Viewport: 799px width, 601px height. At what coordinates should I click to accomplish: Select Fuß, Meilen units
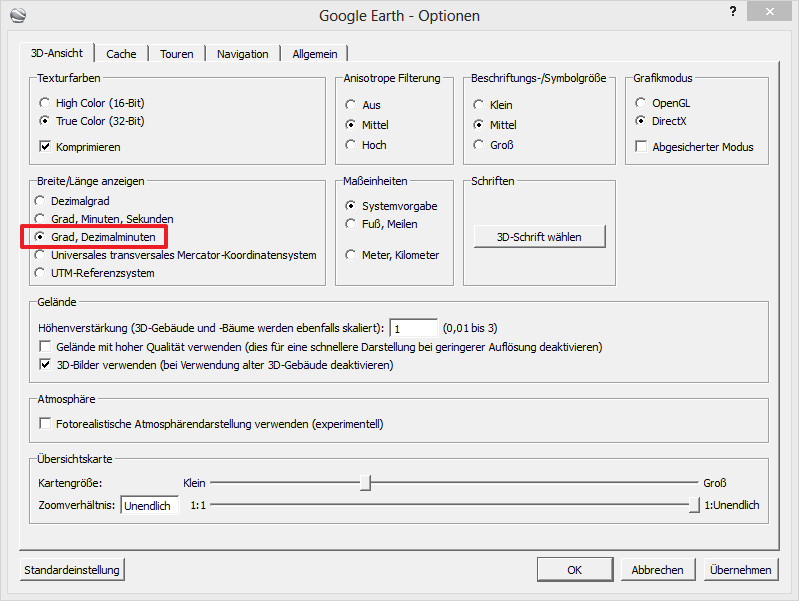381,224
